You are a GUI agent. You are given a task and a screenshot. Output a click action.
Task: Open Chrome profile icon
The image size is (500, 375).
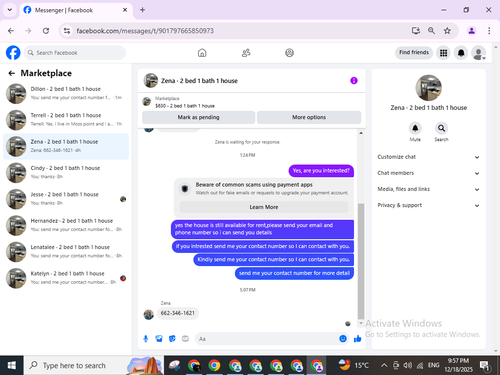(x=471, y=31)
